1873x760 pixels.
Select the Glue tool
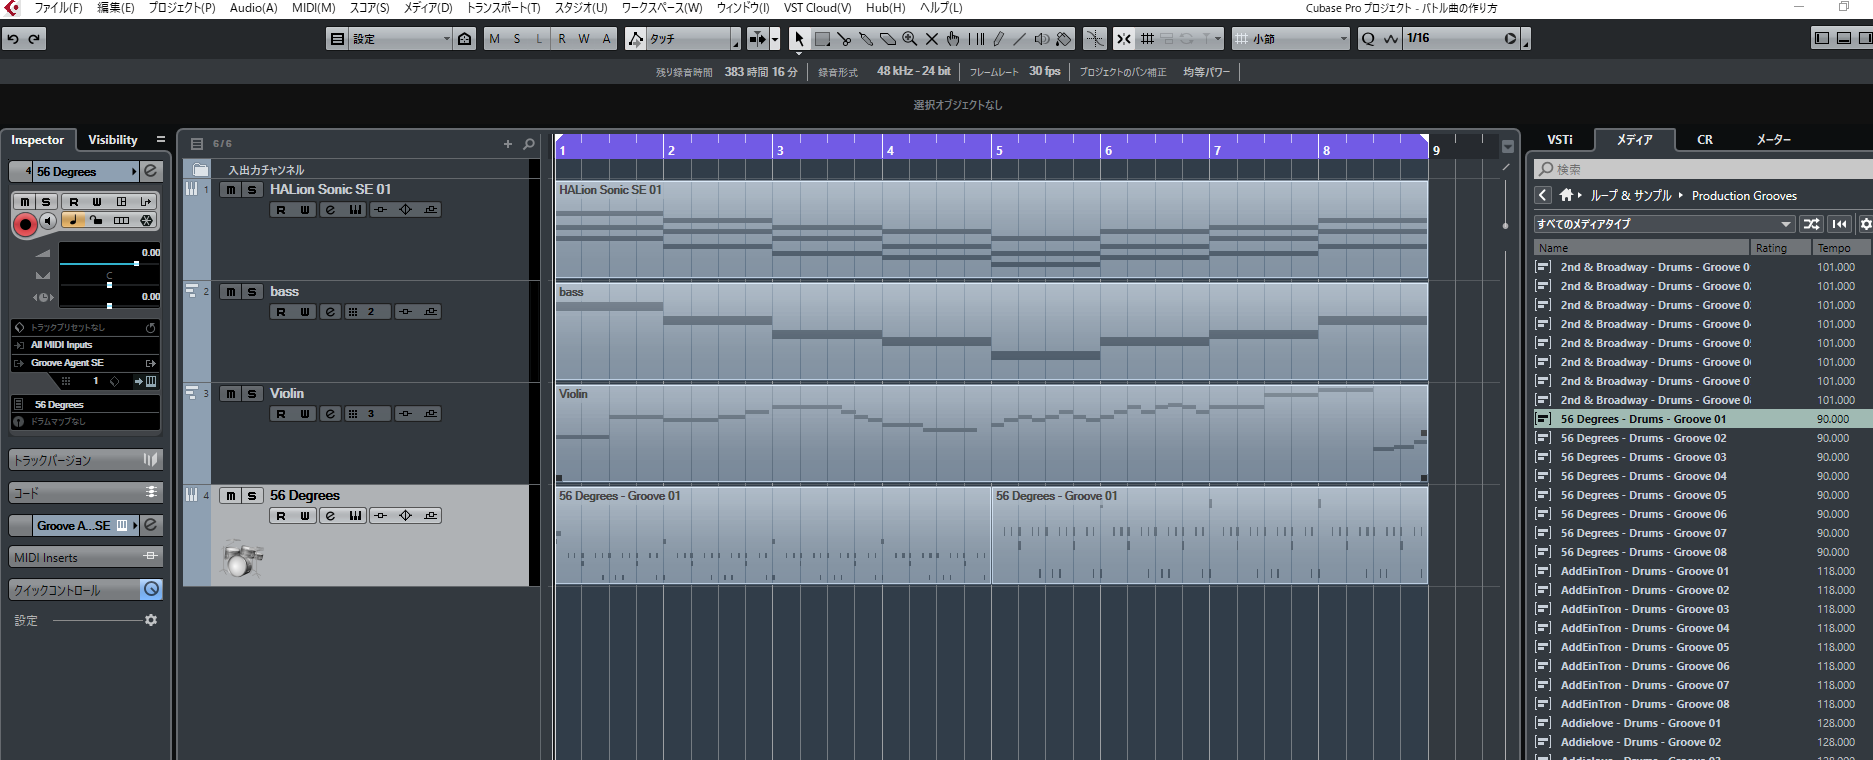pyautogui.click(x=866, y=39)
